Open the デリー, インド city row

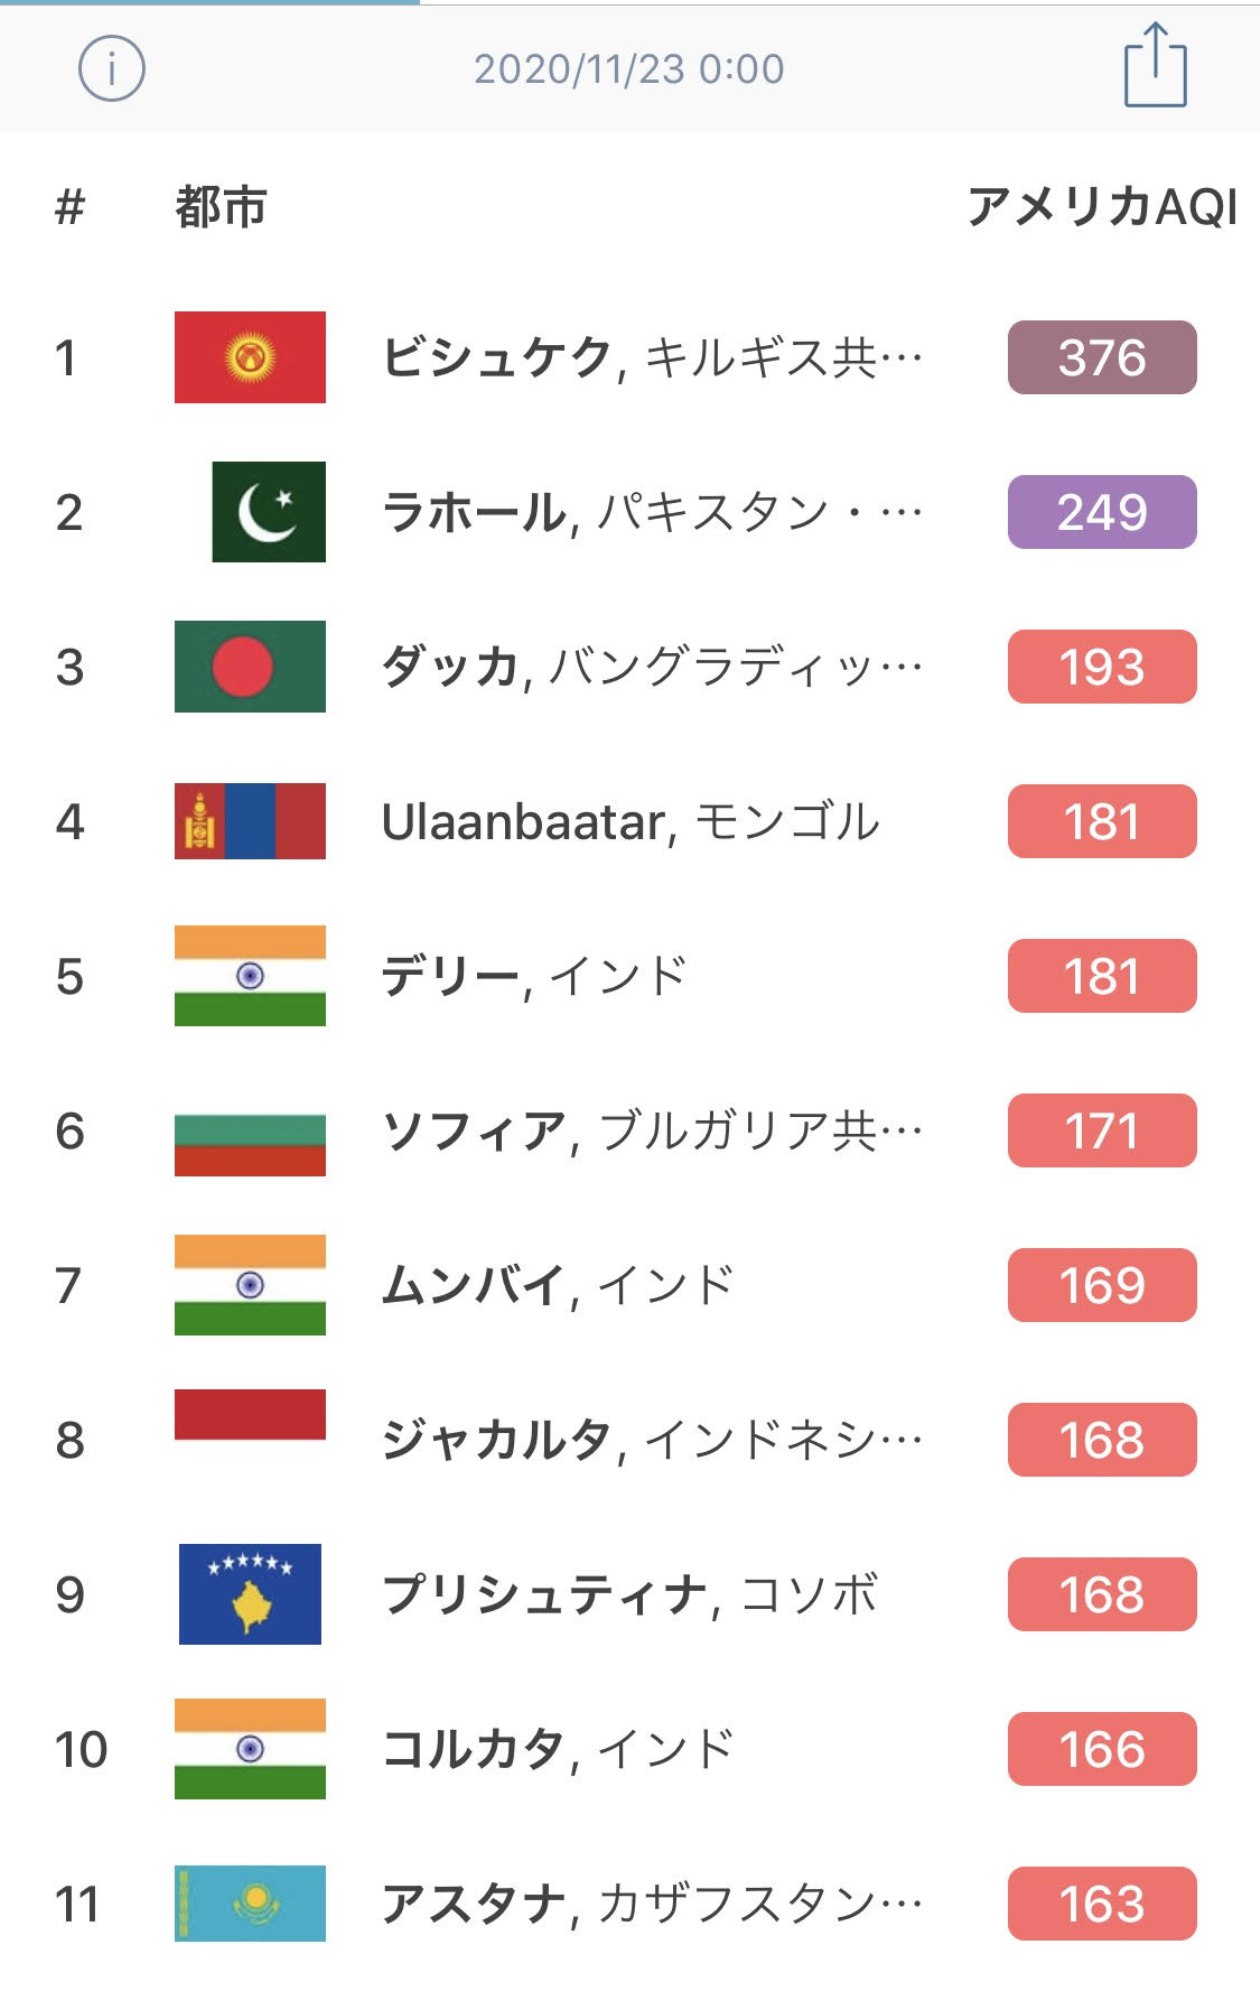click(x=630, y=976)
